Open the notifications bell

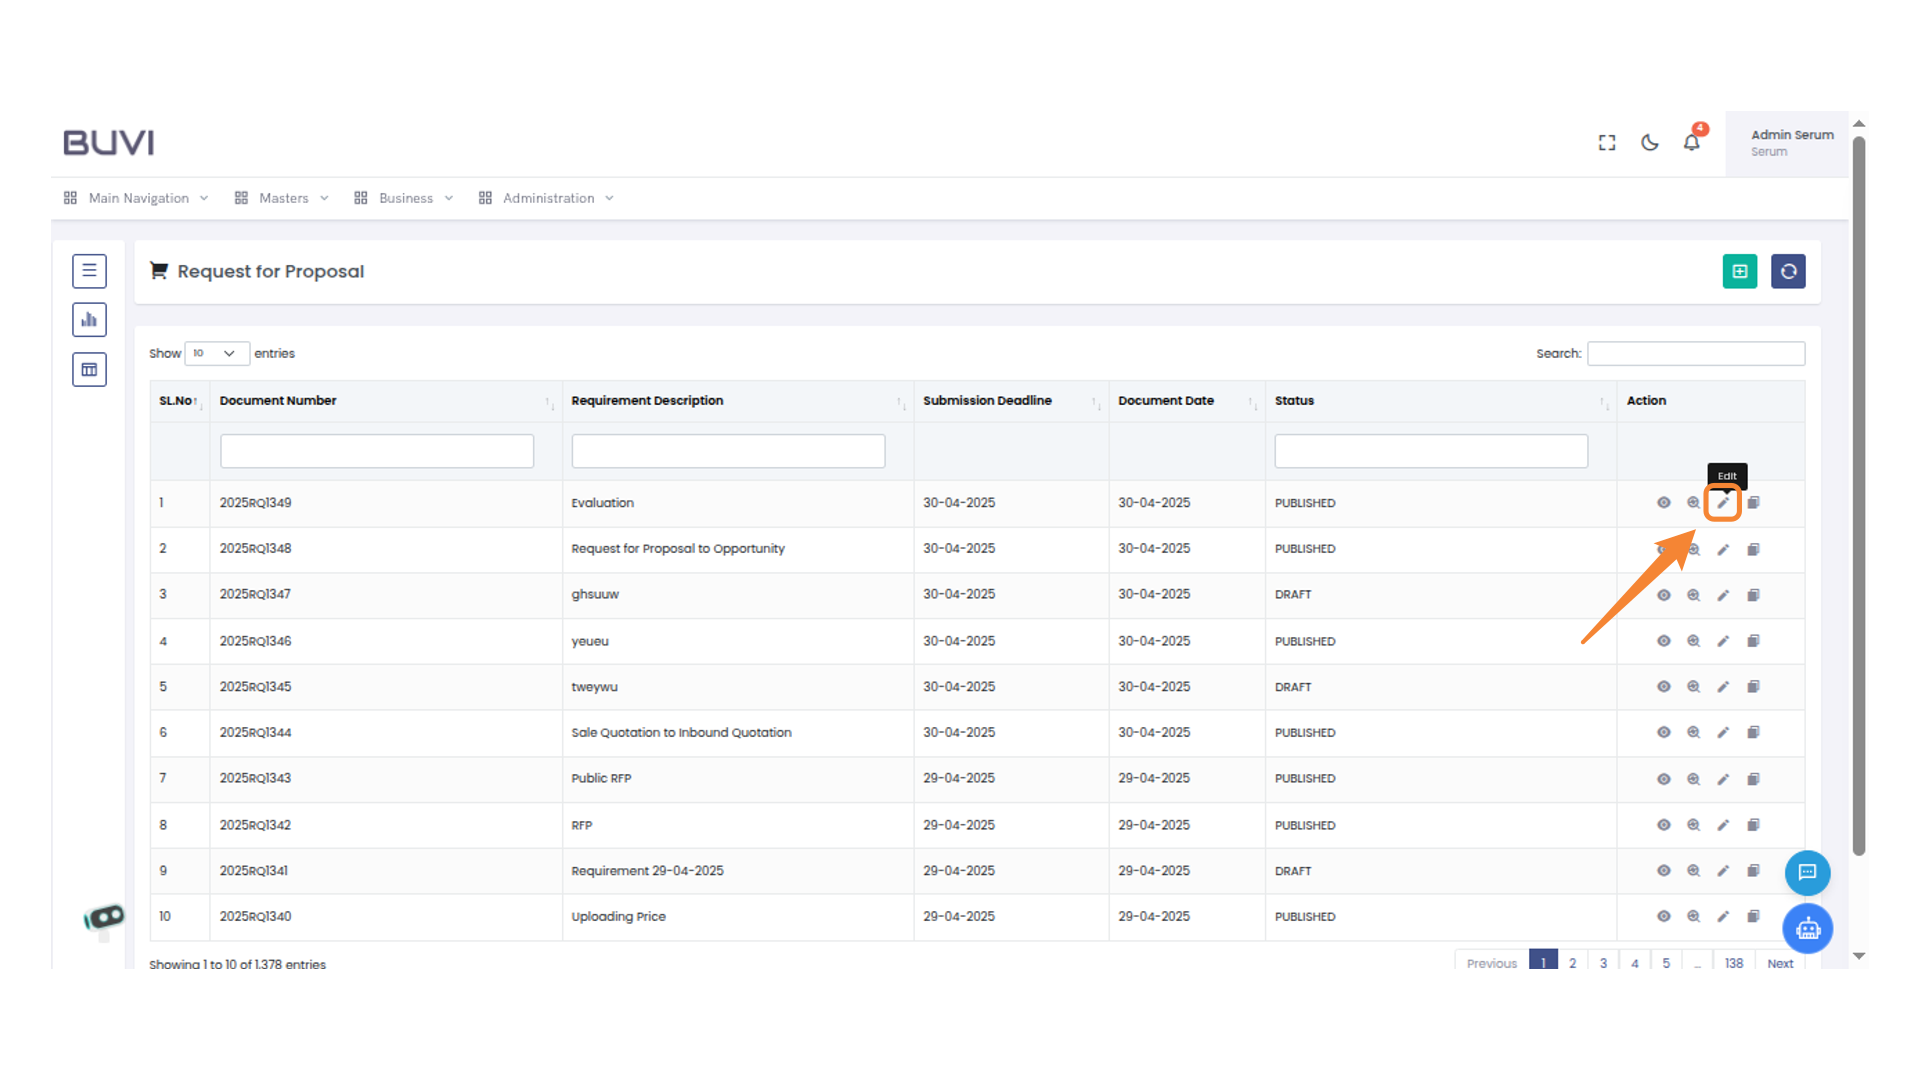click(1691, 142)
